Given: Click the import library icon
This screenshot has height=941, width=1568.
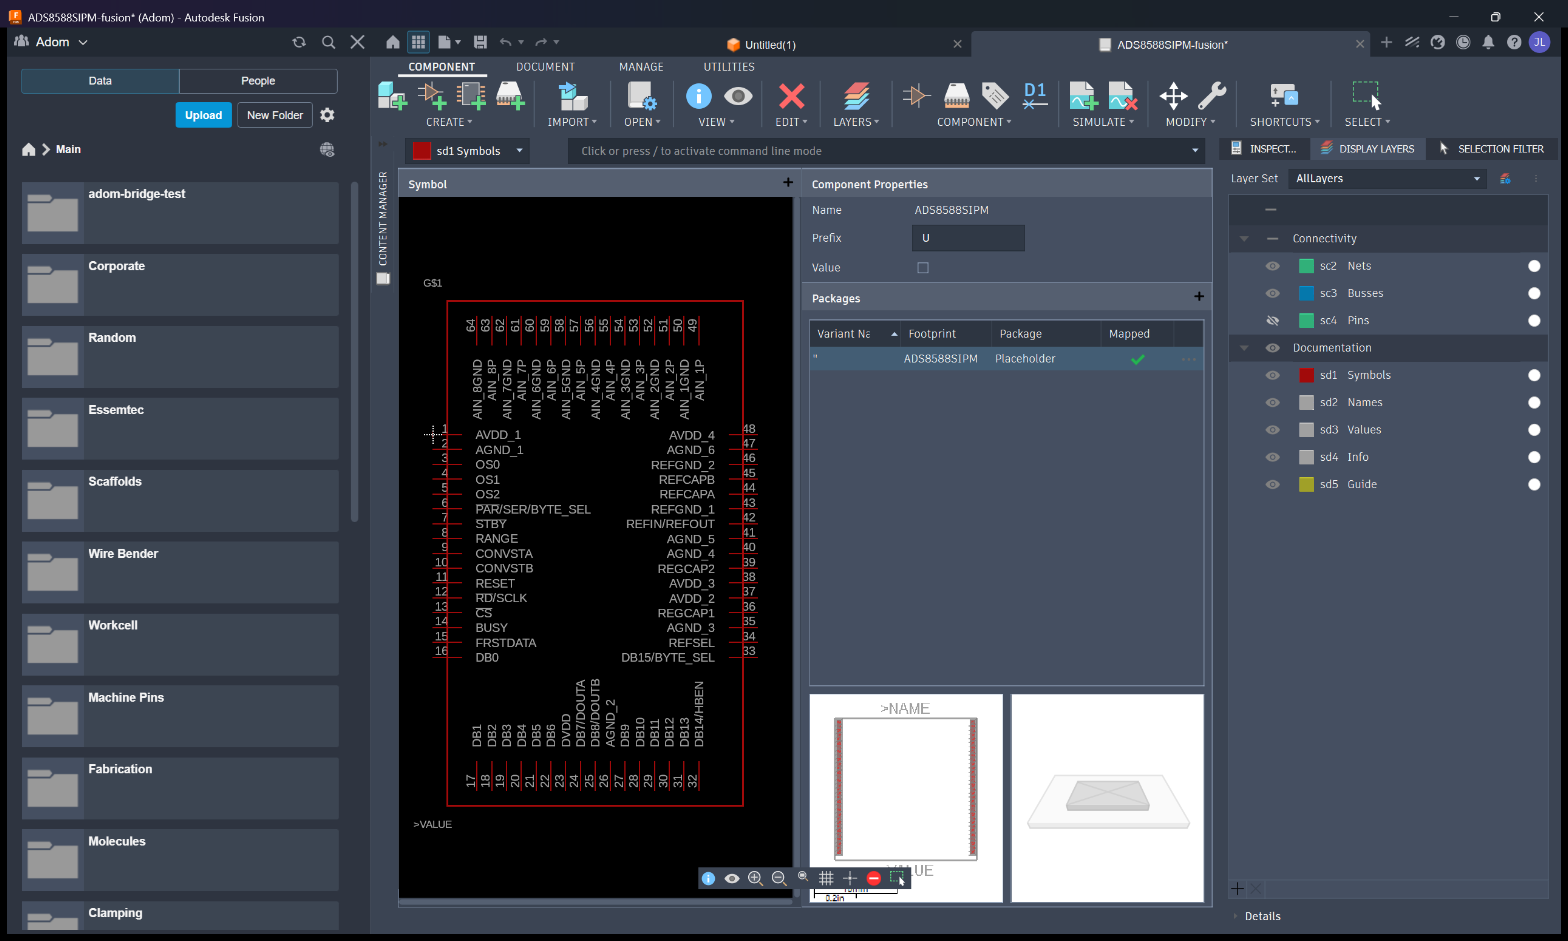Looking at the screenshot, I should pyautogui.click(x=572, y=96).
